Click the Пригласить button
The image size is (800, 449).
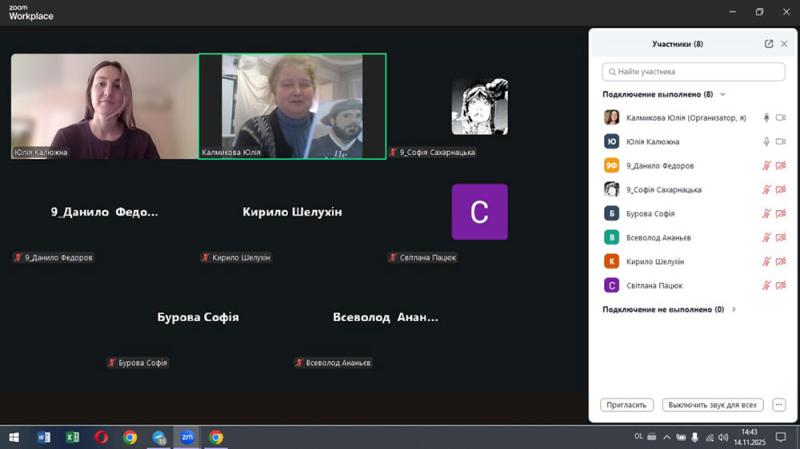[x=627, y=405]
